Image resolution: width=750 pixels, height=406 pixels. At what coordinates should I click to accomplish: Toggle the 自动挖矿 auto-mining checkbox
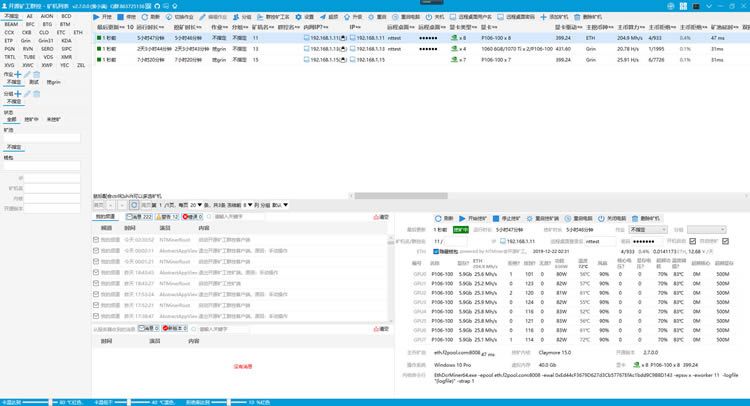[725, 241]
